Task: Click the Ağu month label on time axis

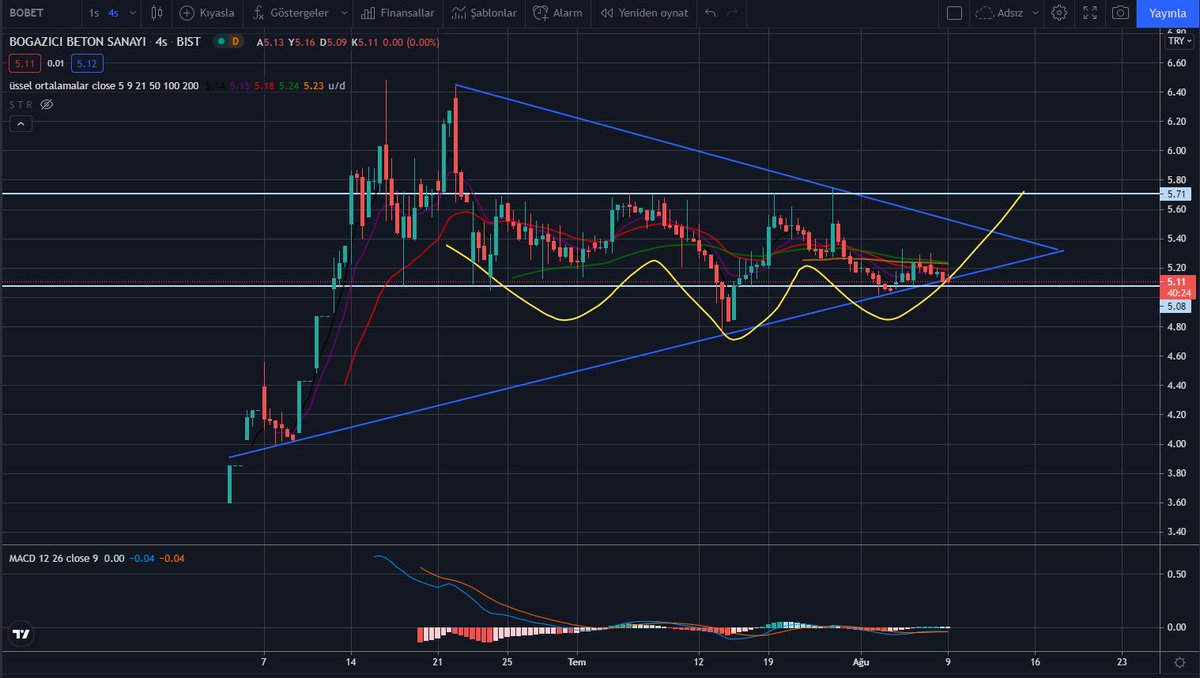Action: pyautogui.click(x=860, y=662)
